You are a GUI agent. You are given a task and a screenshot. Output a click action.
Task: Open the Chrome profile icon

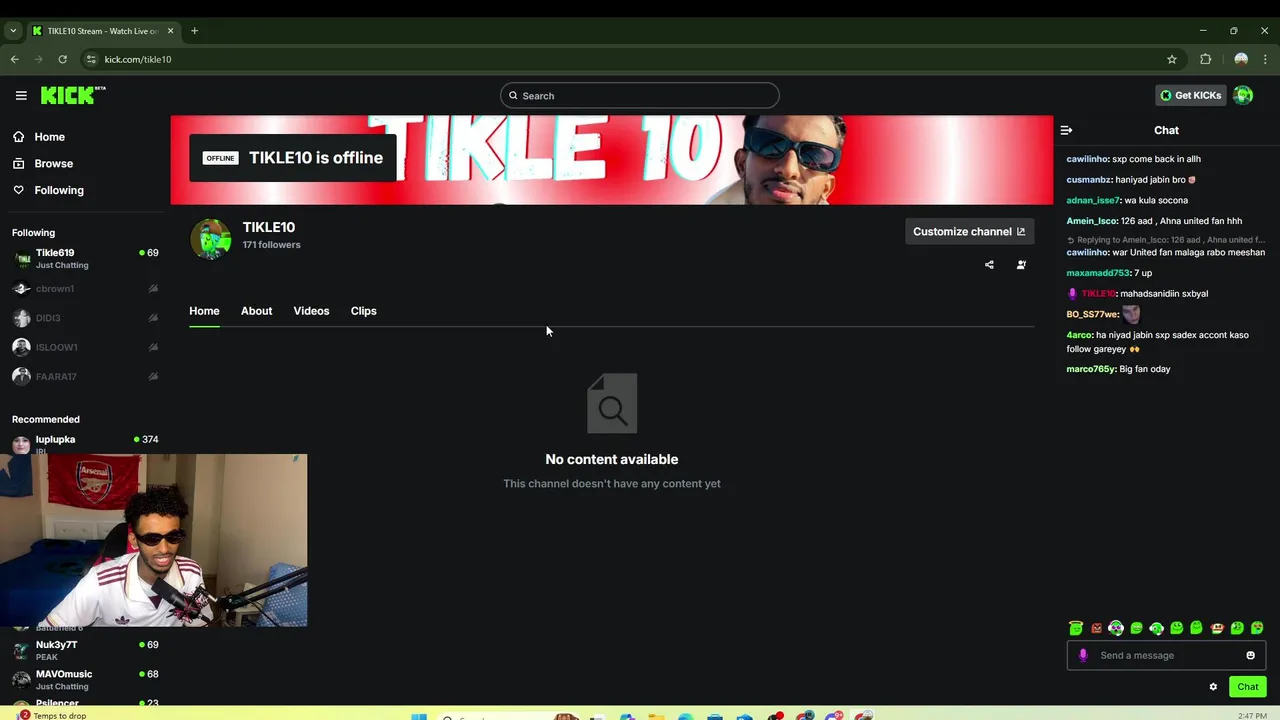1241,59
